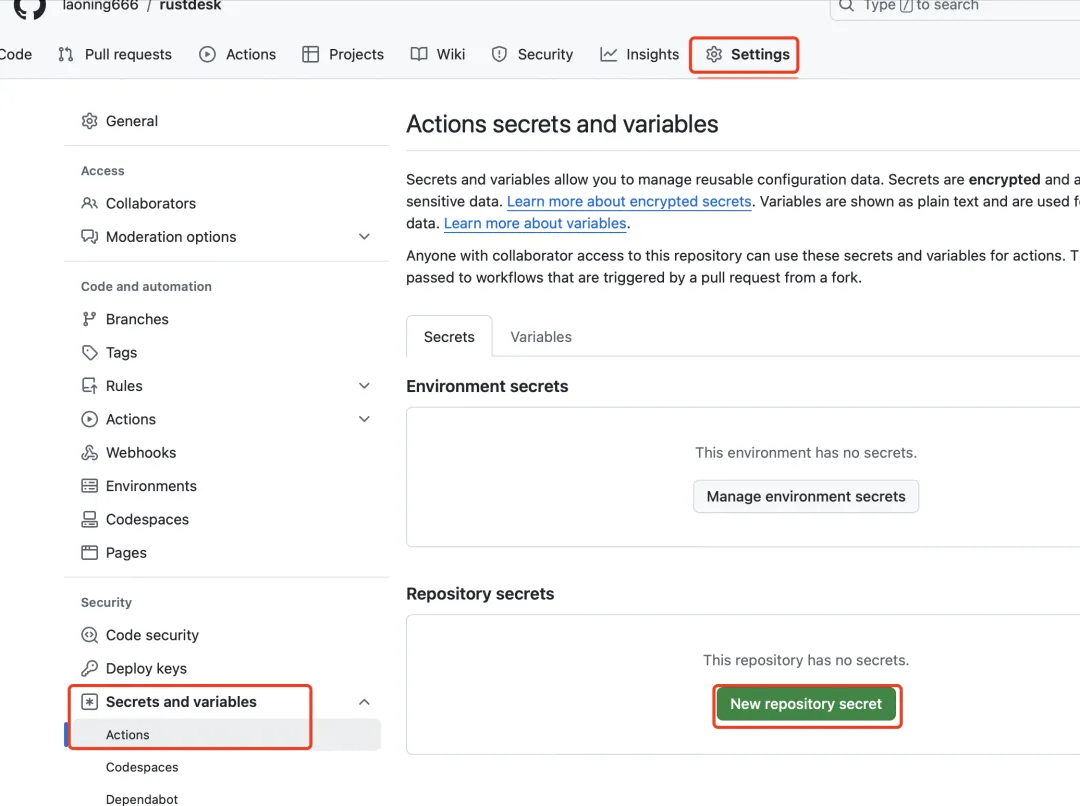This screenshot has width=1080, height=806.
Task: Select Dependabot under Secrets and variables
Action: click(142, 798)
